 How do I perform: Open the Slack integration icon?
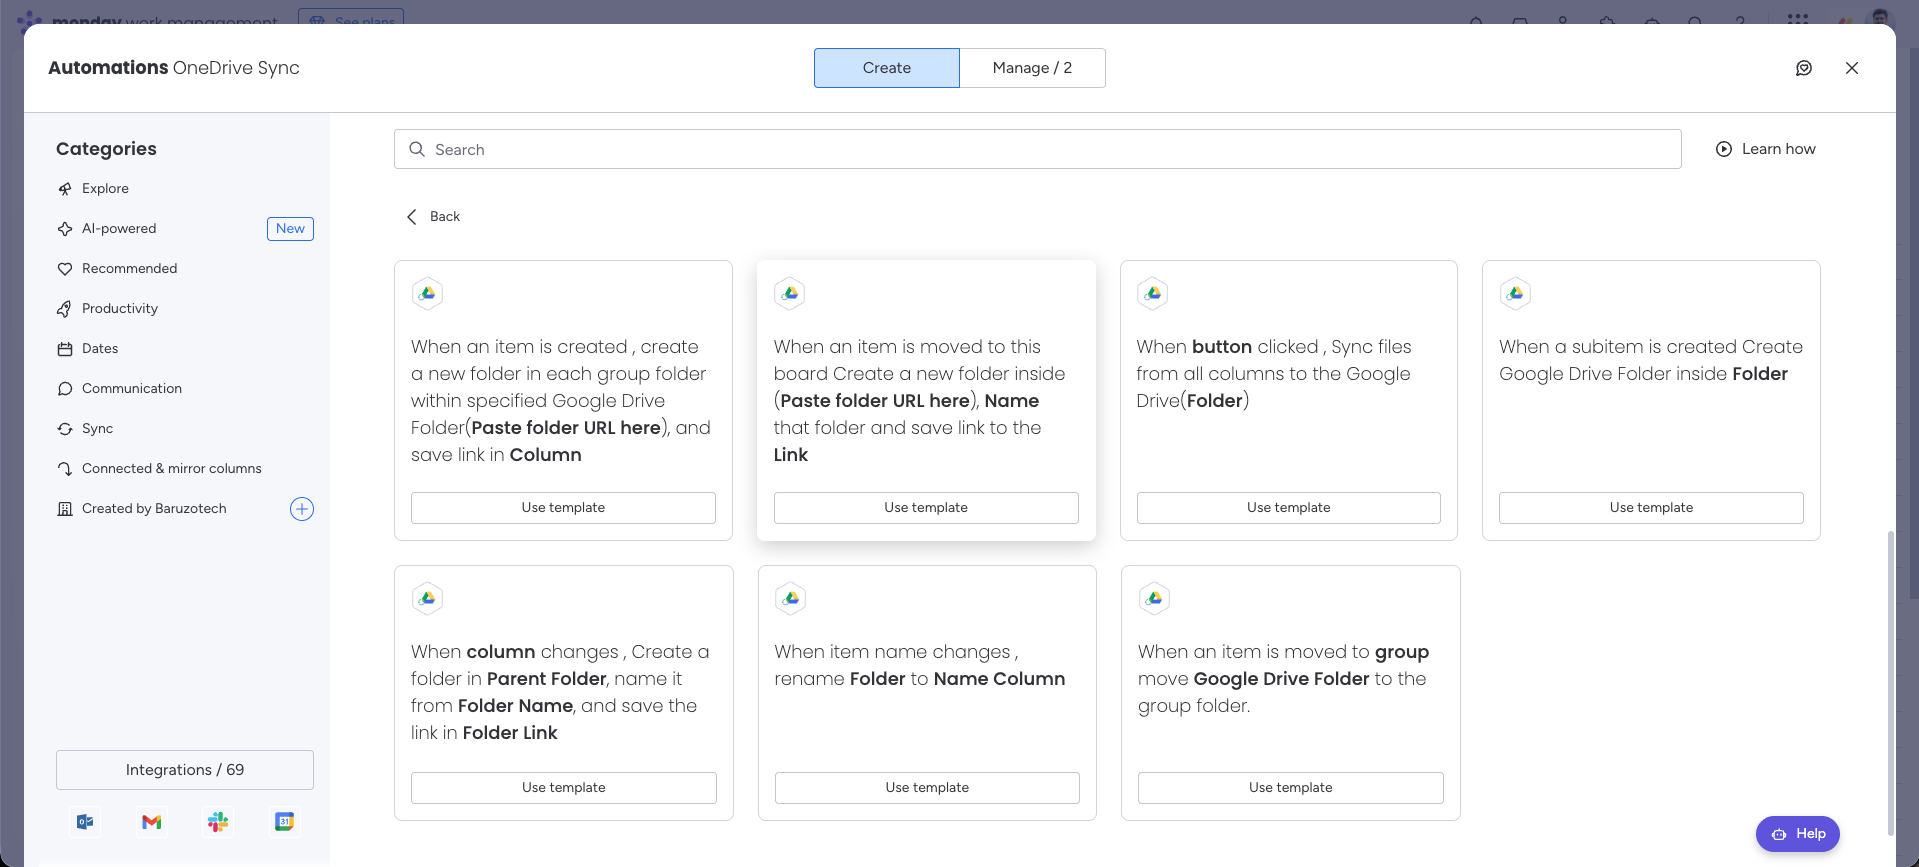click(x=218, y=822)
